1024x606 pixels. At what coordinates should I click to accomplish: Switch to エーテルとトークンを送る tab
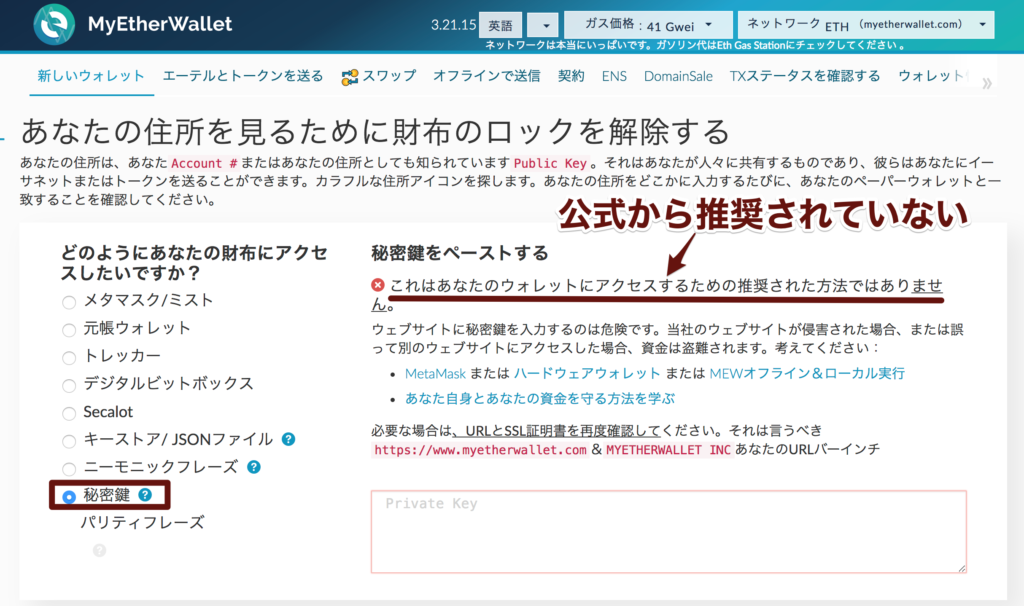(243, 76)
